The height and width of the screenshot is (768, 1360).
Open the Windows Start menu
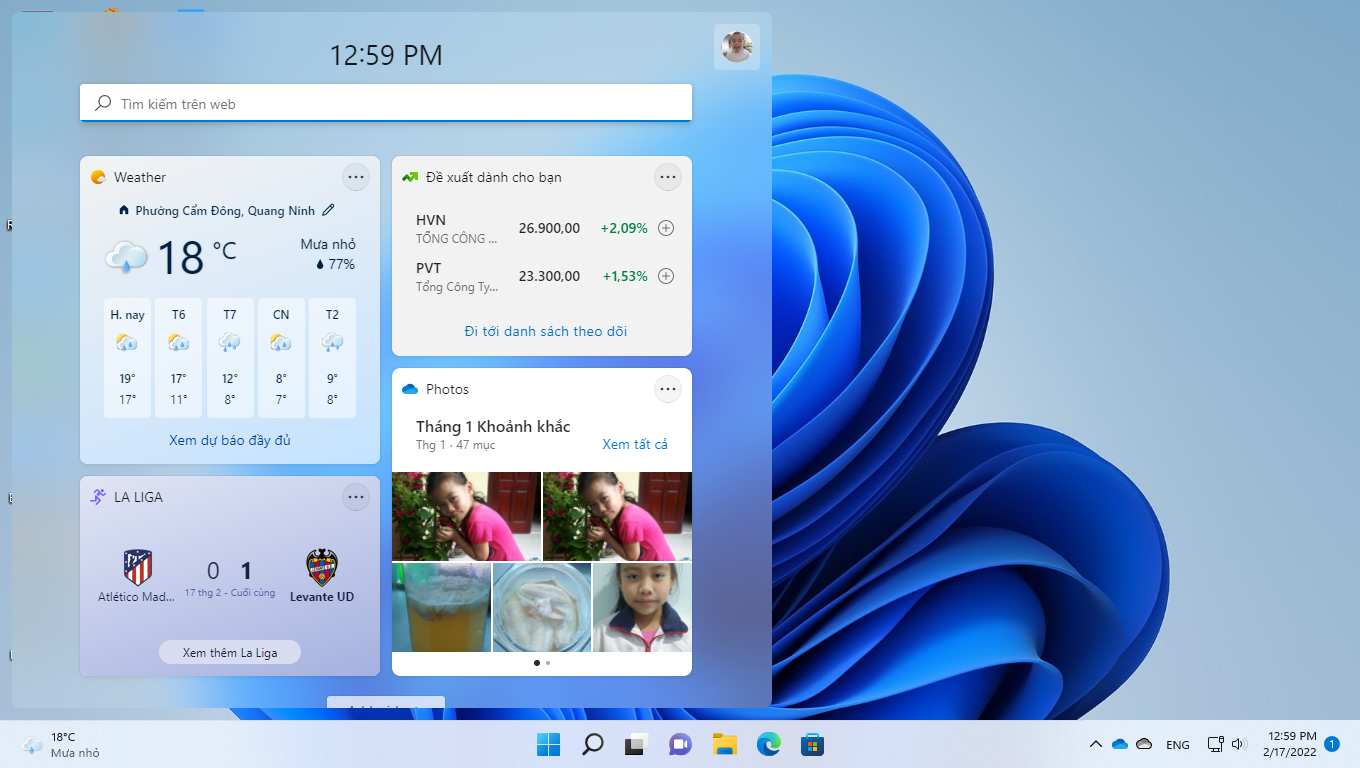click(x=548, y=744)
